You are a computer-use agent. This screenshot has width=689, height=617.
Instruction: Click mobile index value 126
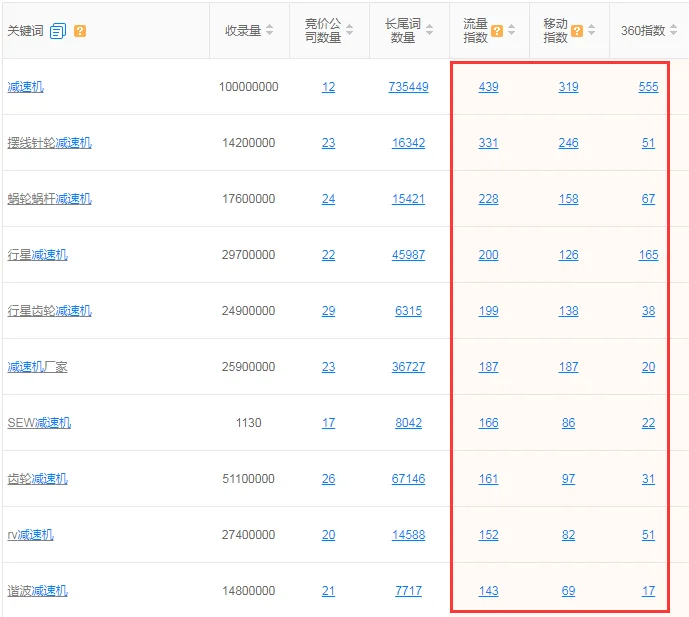(x=568, y=254)
